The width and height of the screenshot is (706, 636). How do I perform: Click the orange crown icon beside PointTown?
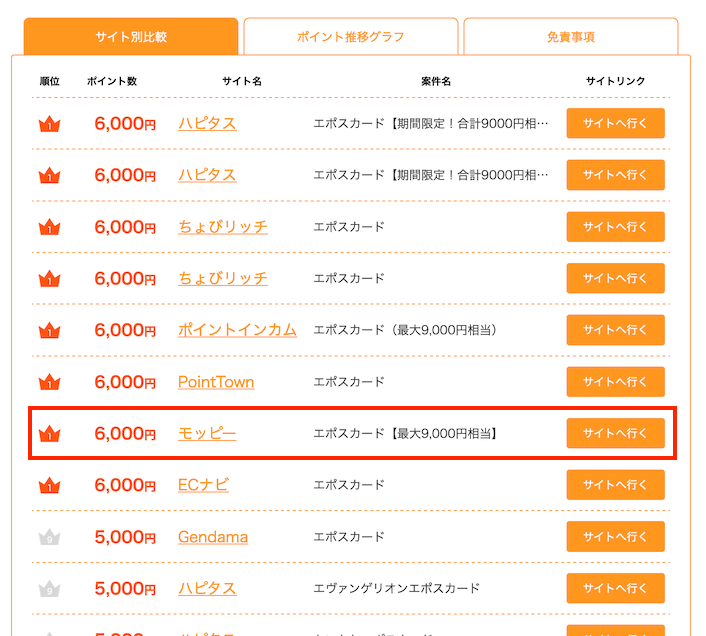coord(49,382)
